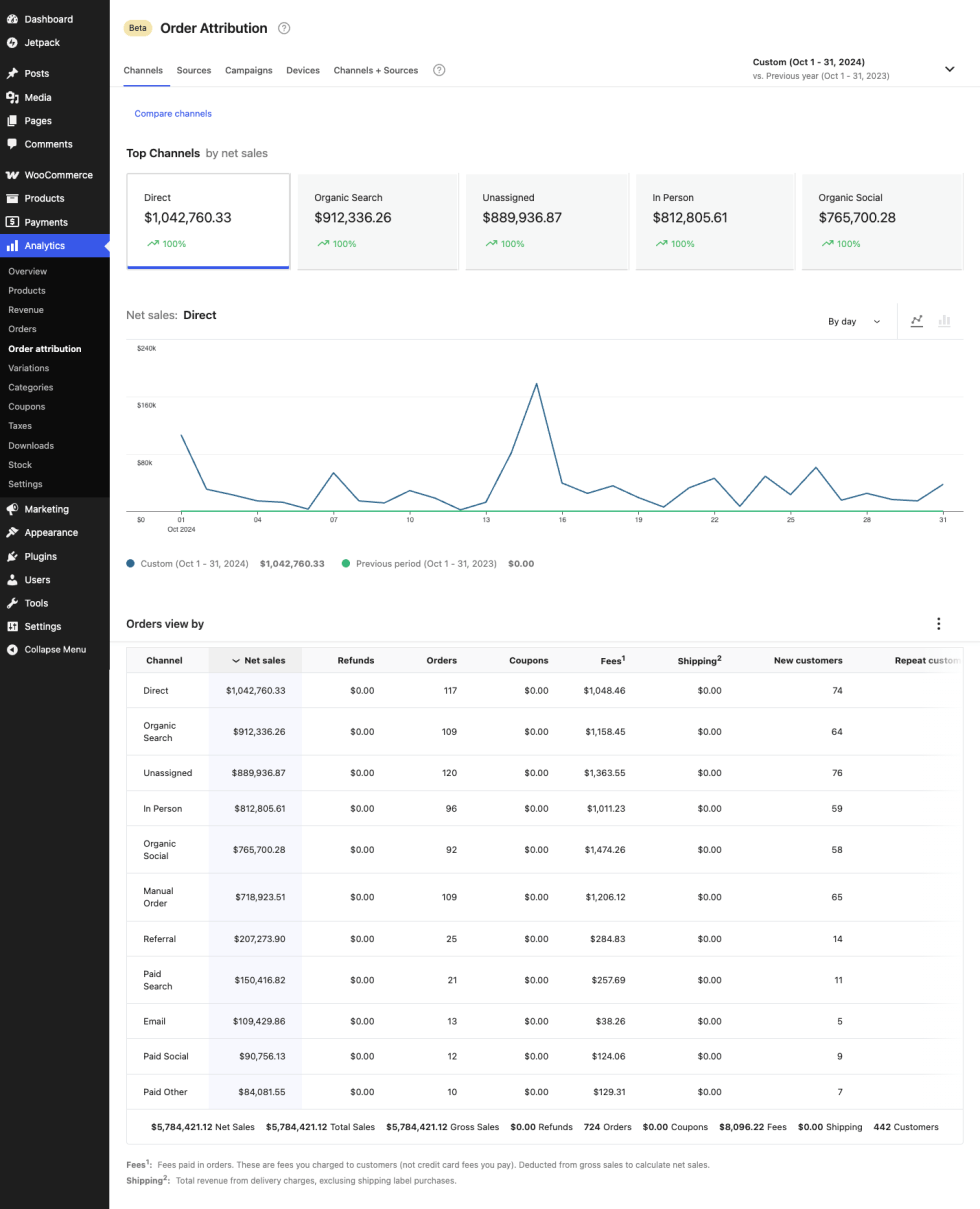Select the In Person channel card
The image size is (980, 1209).
tap(714, 221)
